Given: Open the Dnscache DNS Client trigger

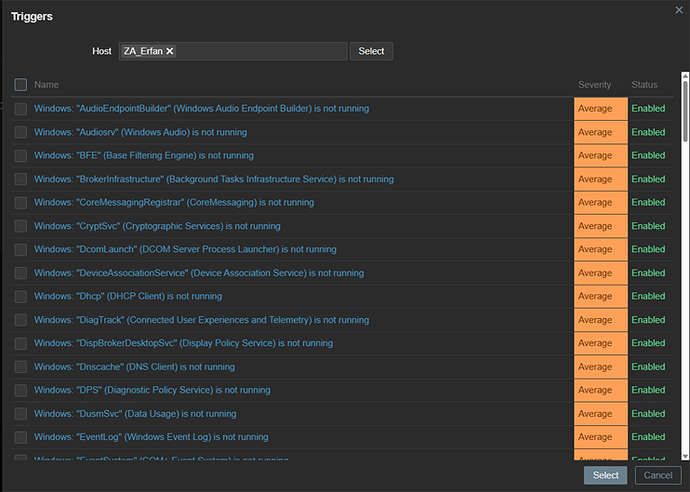Looking at the screenshot, I should [134, 367].
